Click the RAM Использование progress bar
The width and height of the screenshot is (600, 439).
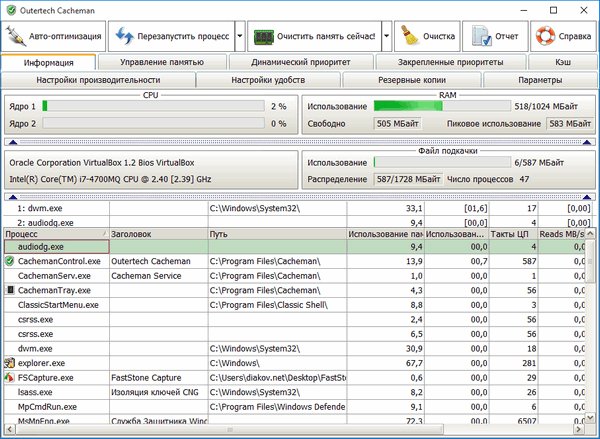(442, 106)
